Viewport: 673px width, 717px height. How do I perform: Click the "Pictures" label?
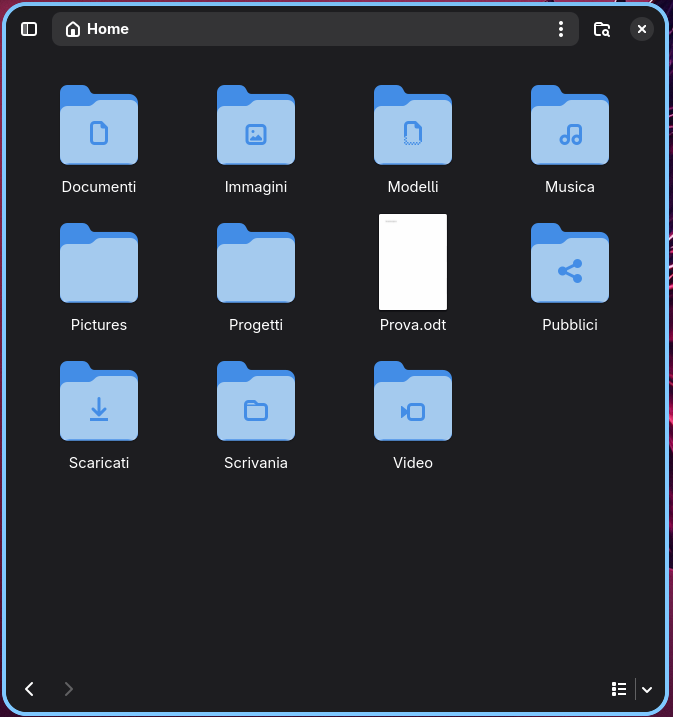pyautogui.click(x=99, y=325)
